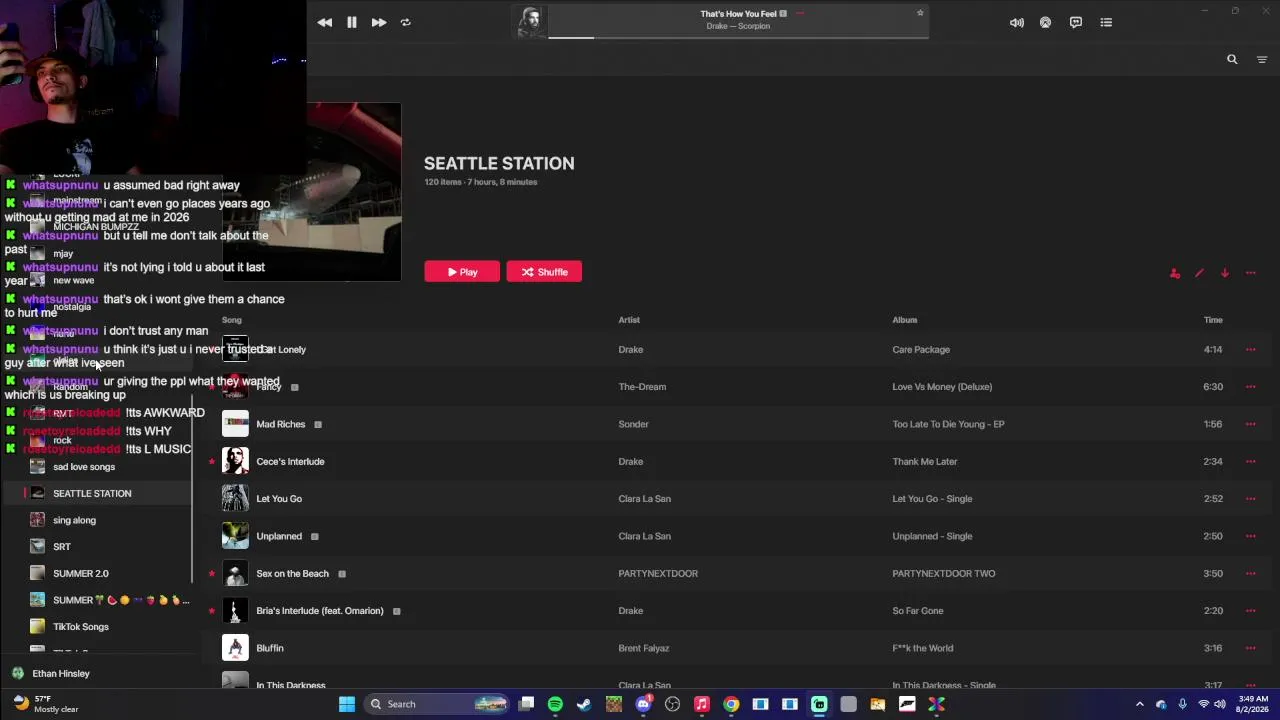Click Bluffin album art thumbnail
Viewport: 1280px width, 720px height.
pos(235,648)
